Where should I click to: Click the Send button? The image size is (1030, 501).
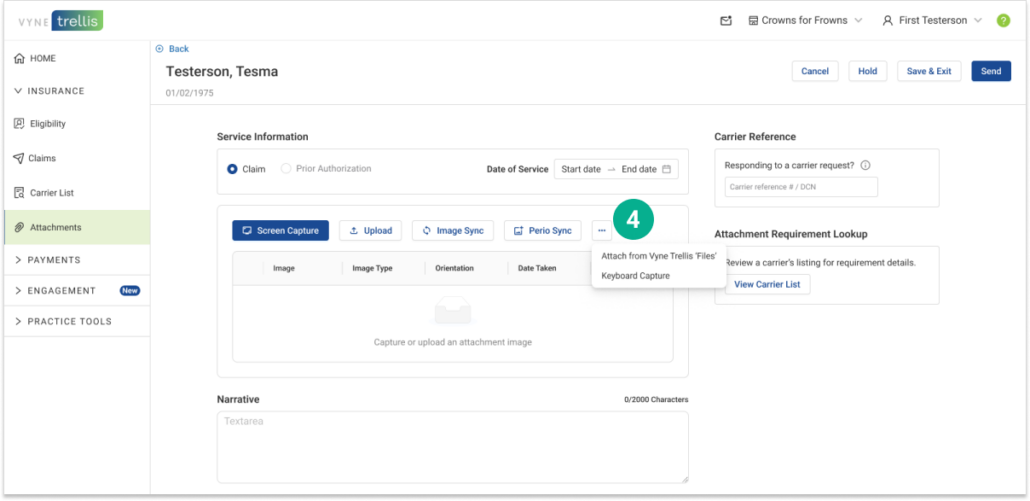pos(990,71)
